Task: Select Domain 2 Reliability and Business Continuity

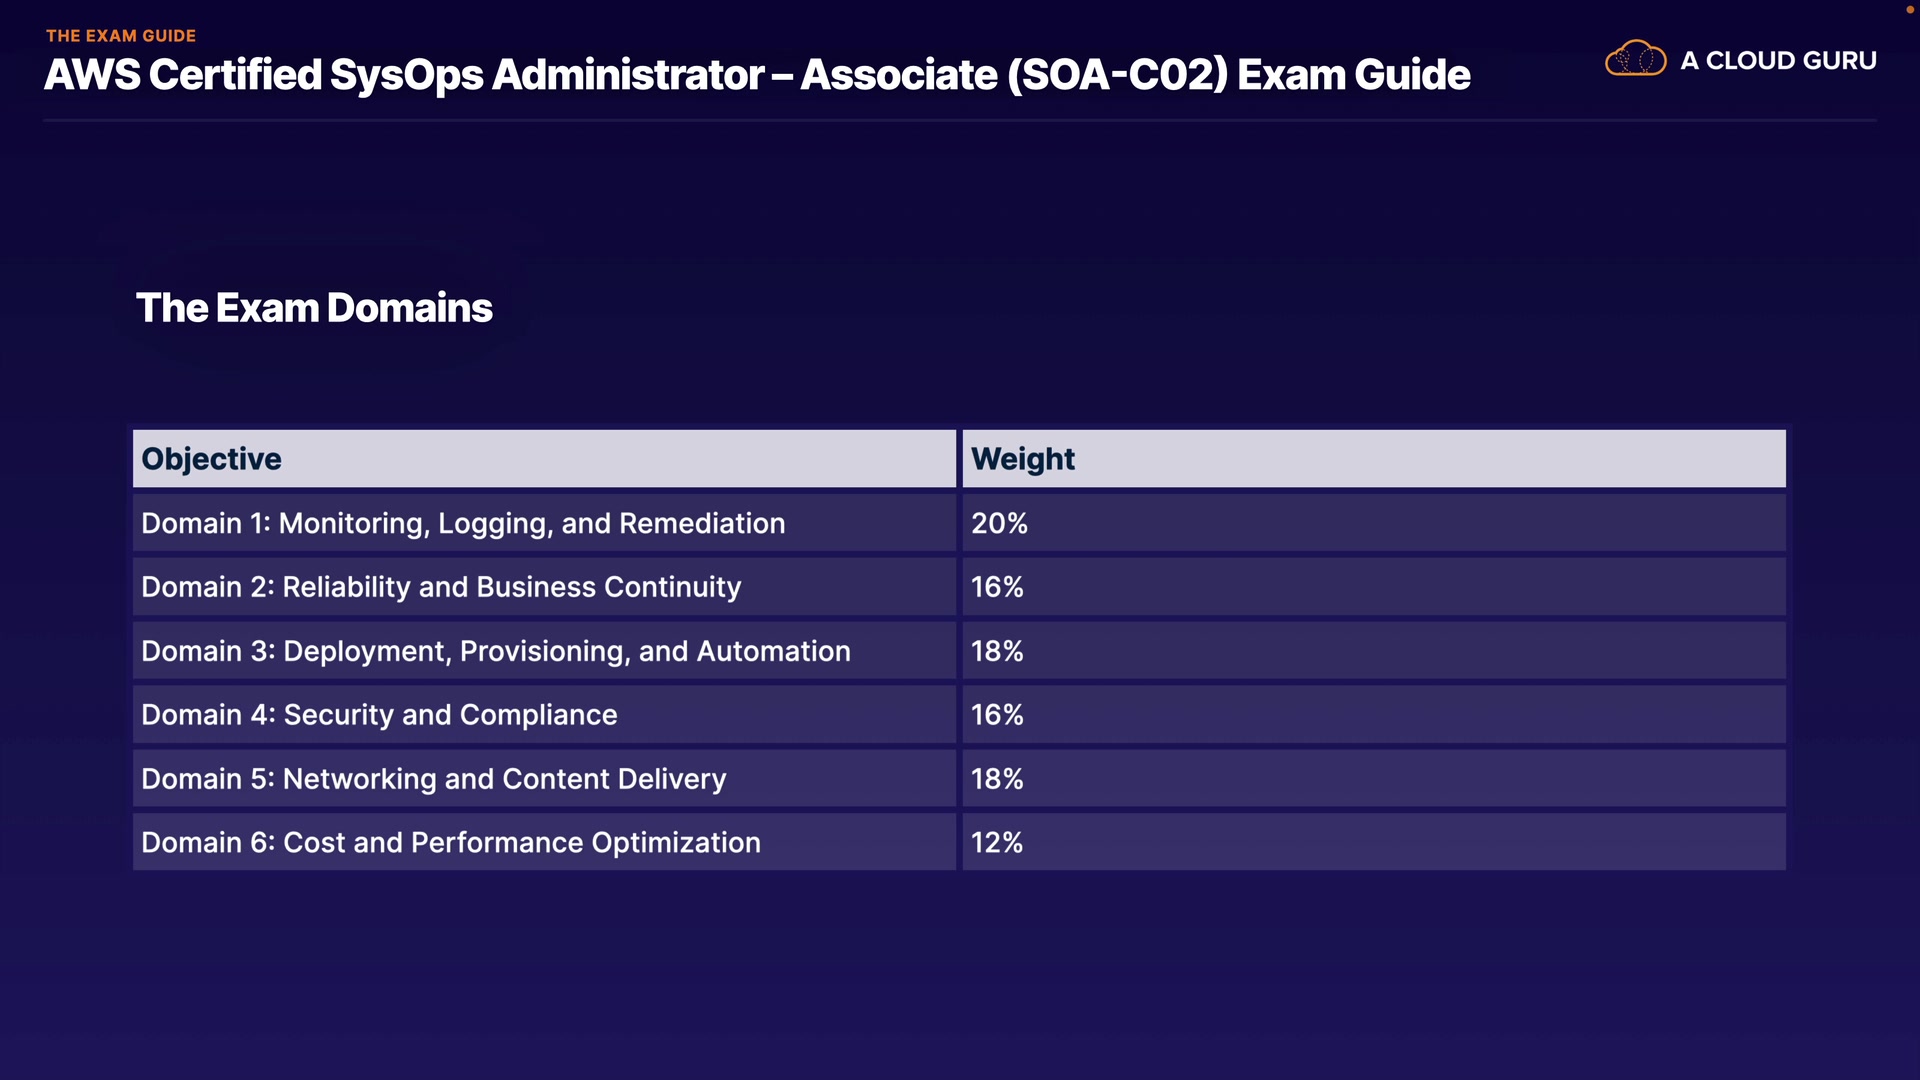Action: point(441,587)
